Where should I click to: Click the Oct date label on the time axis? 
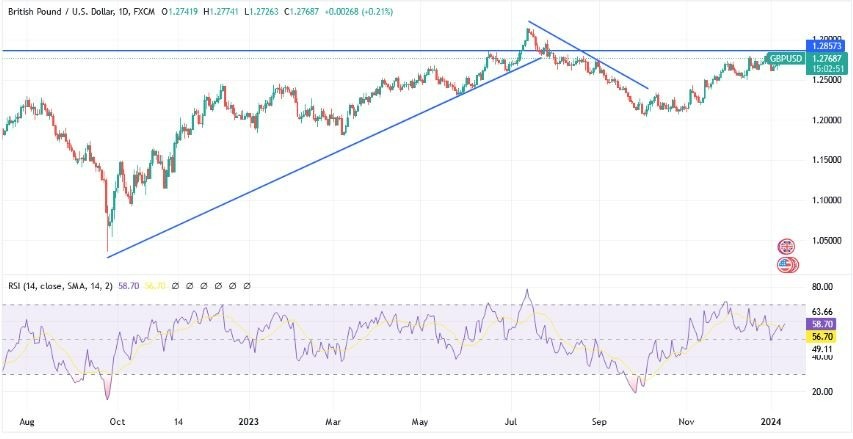coord(117,422)
